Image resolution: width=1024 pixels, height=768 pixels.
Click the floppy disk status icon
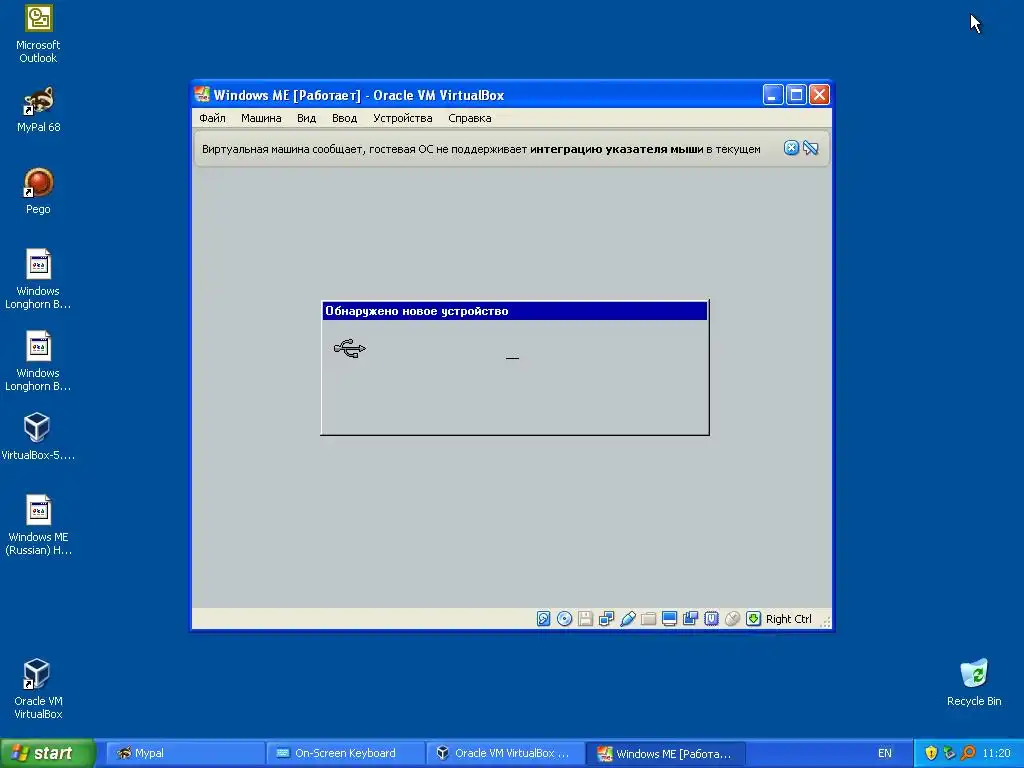586,618
